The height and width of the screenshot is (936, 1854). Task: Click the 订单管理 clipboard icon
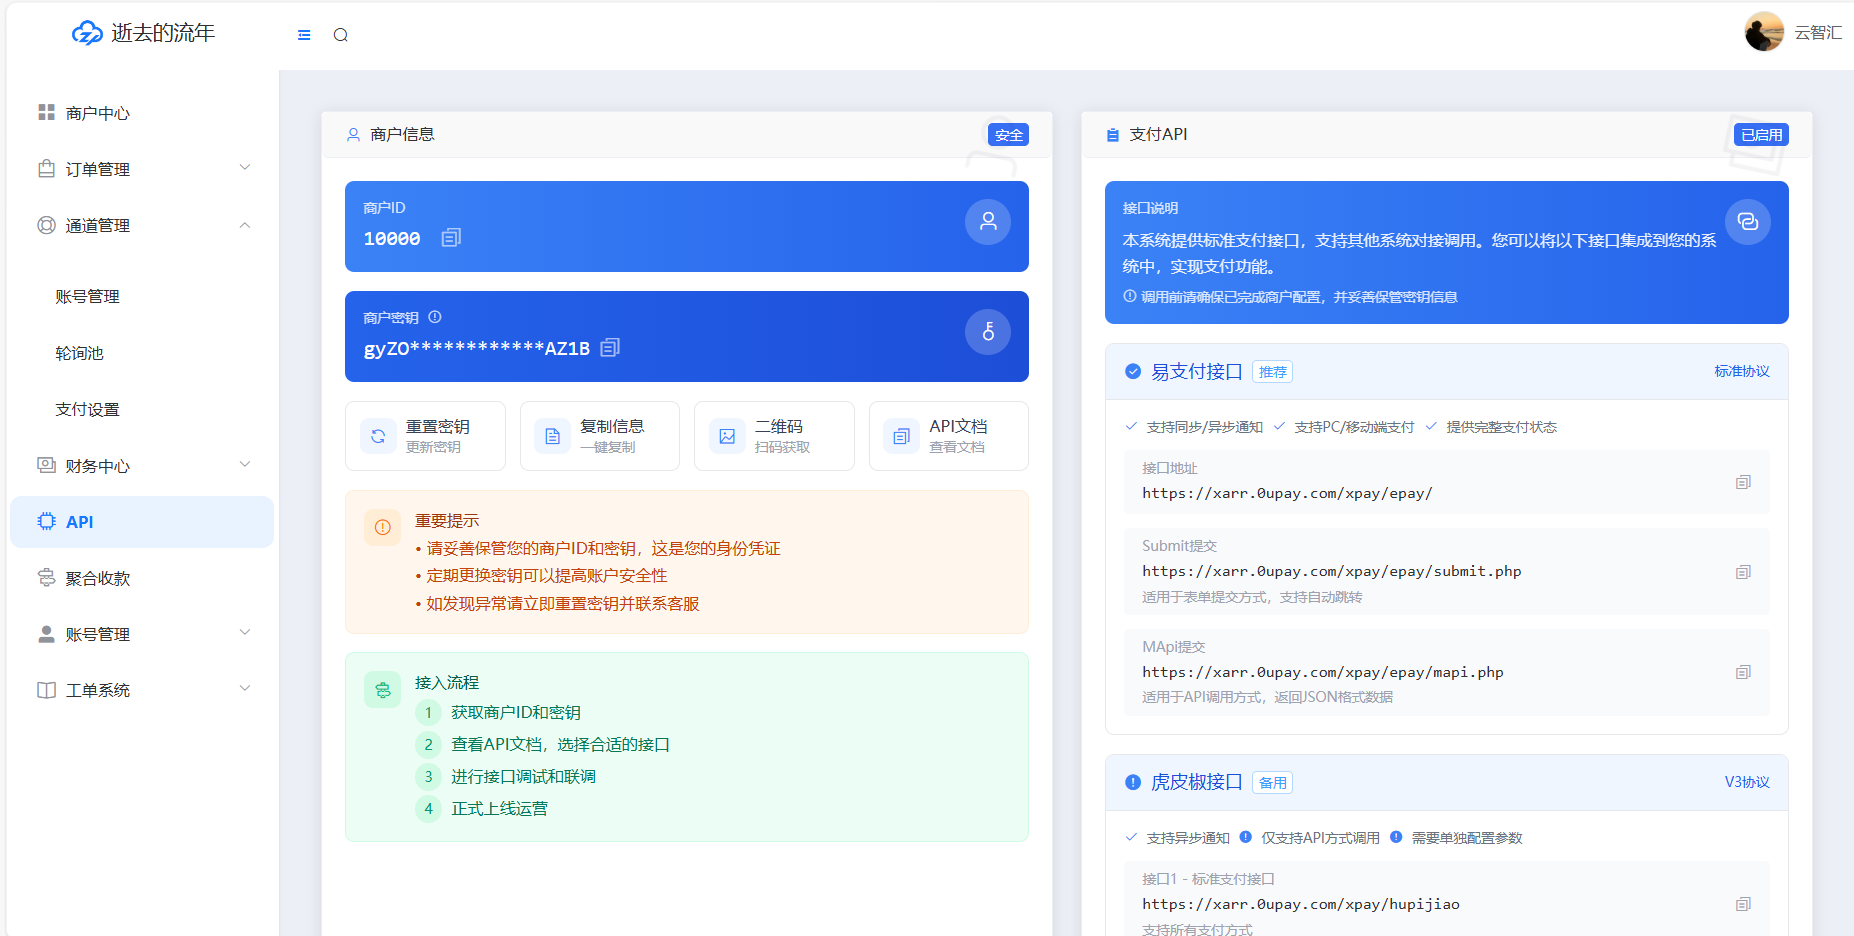tap(46, 169)
